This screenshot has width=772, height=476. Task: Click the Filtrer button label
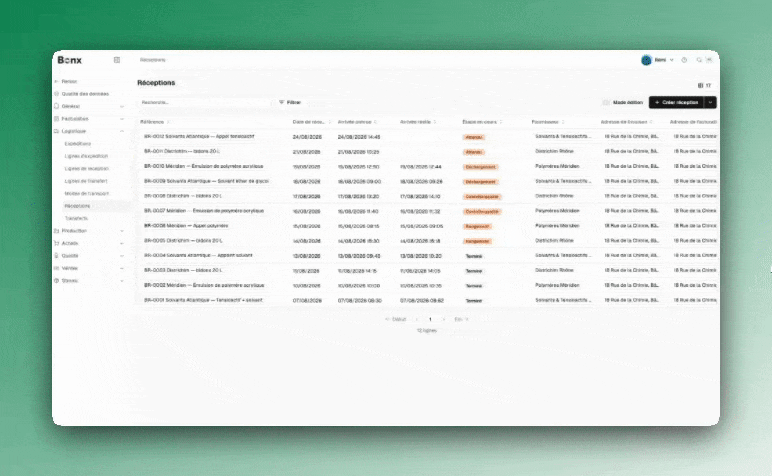tap(294, 102)
